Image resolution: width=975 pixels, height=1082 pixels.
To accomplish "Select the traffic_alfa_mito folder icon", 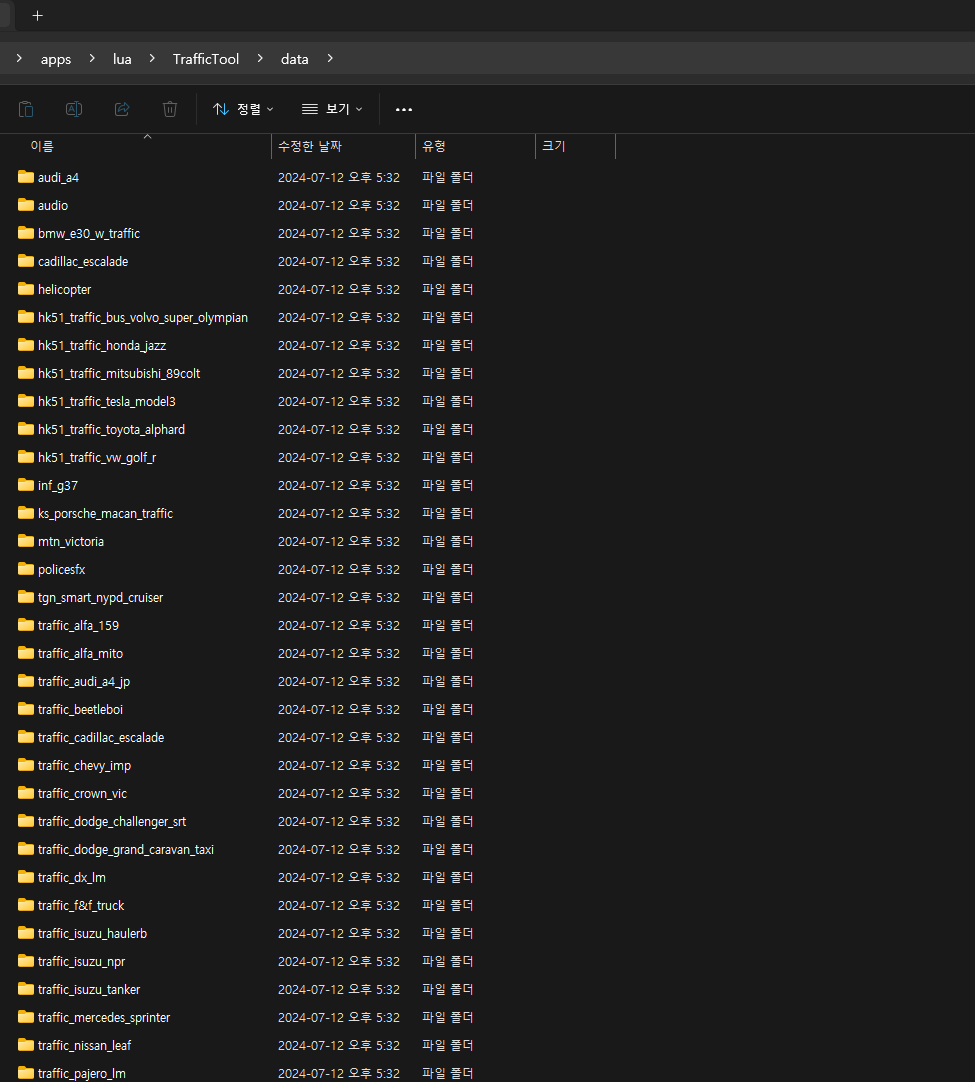I will click(26, 653).
